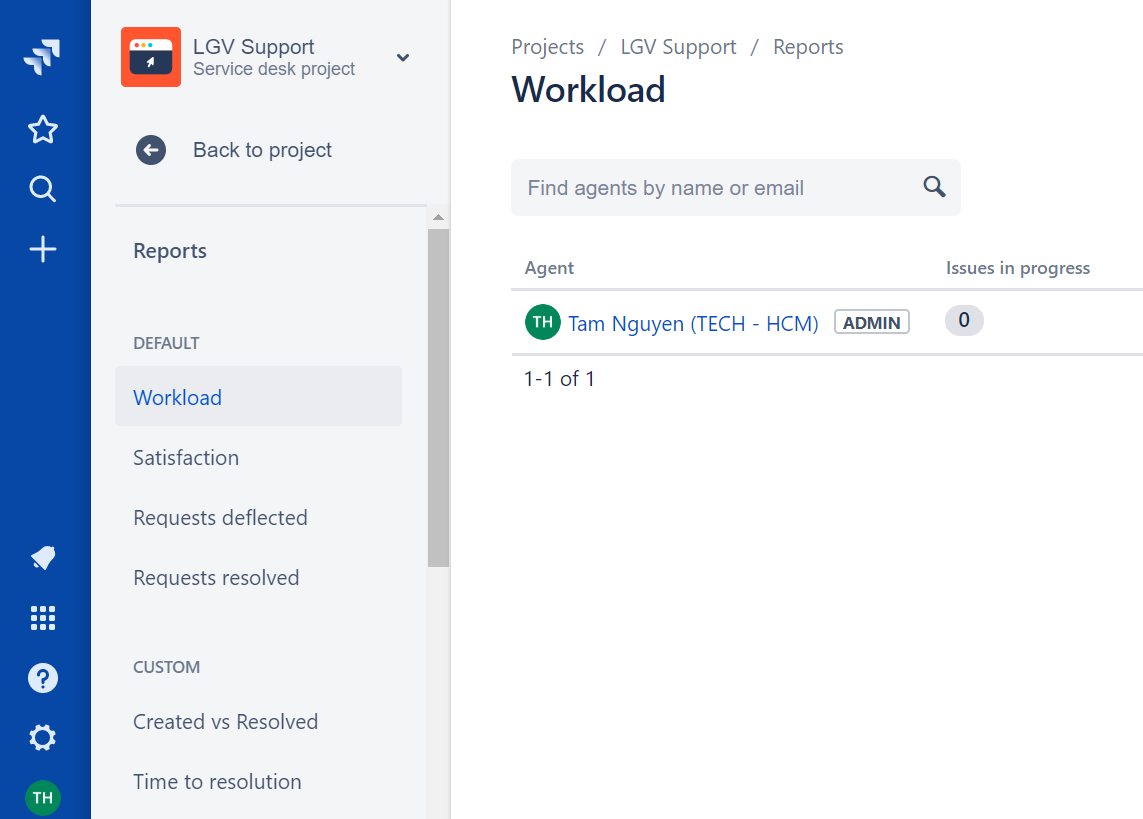Open search from the sidebar magnifier

[42, 189]
